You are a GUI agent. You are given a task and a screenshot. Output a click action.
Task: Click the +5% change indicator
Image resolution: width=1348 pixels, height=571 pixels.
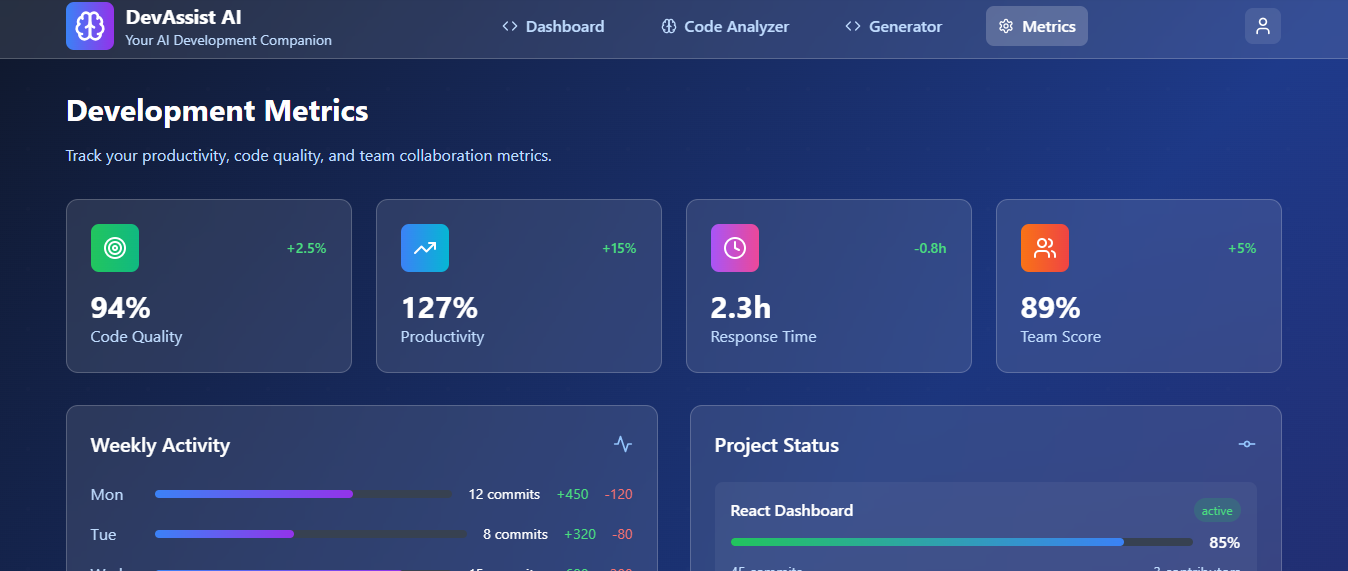click(x=1242, y=248)
